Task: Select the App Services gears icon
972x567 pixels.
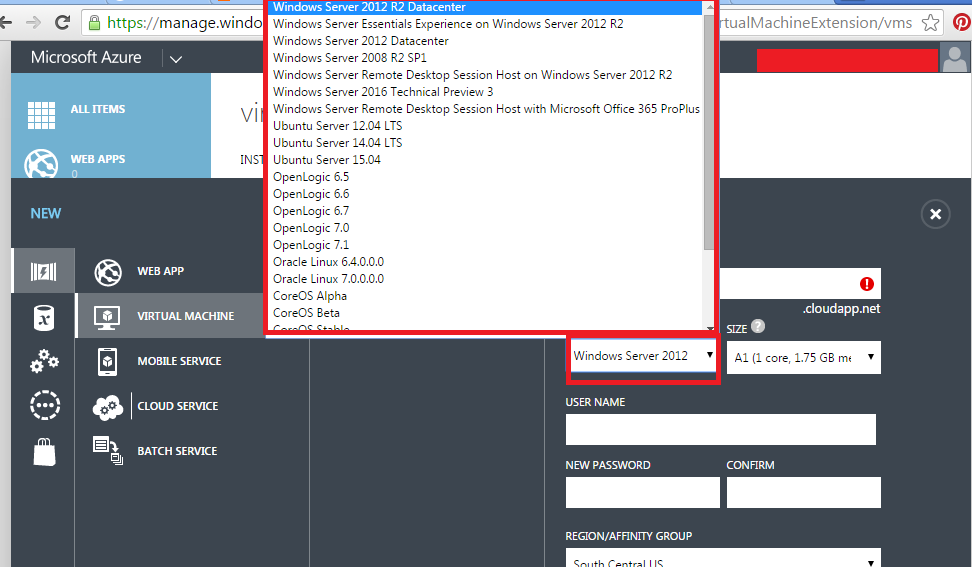Action: (44, 361)
